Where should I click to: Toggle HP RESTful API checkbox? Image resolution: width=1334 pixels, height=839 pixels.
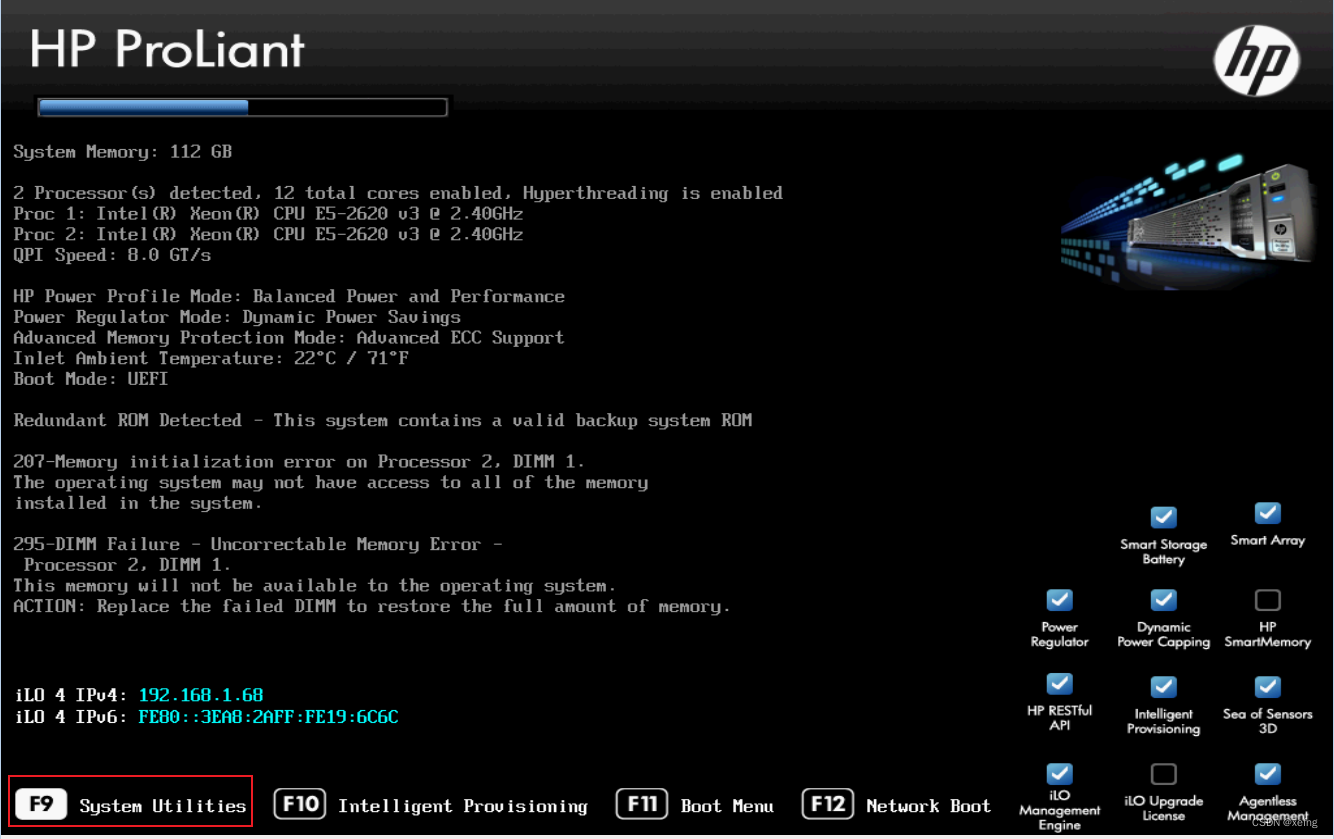pos(1059,684)
